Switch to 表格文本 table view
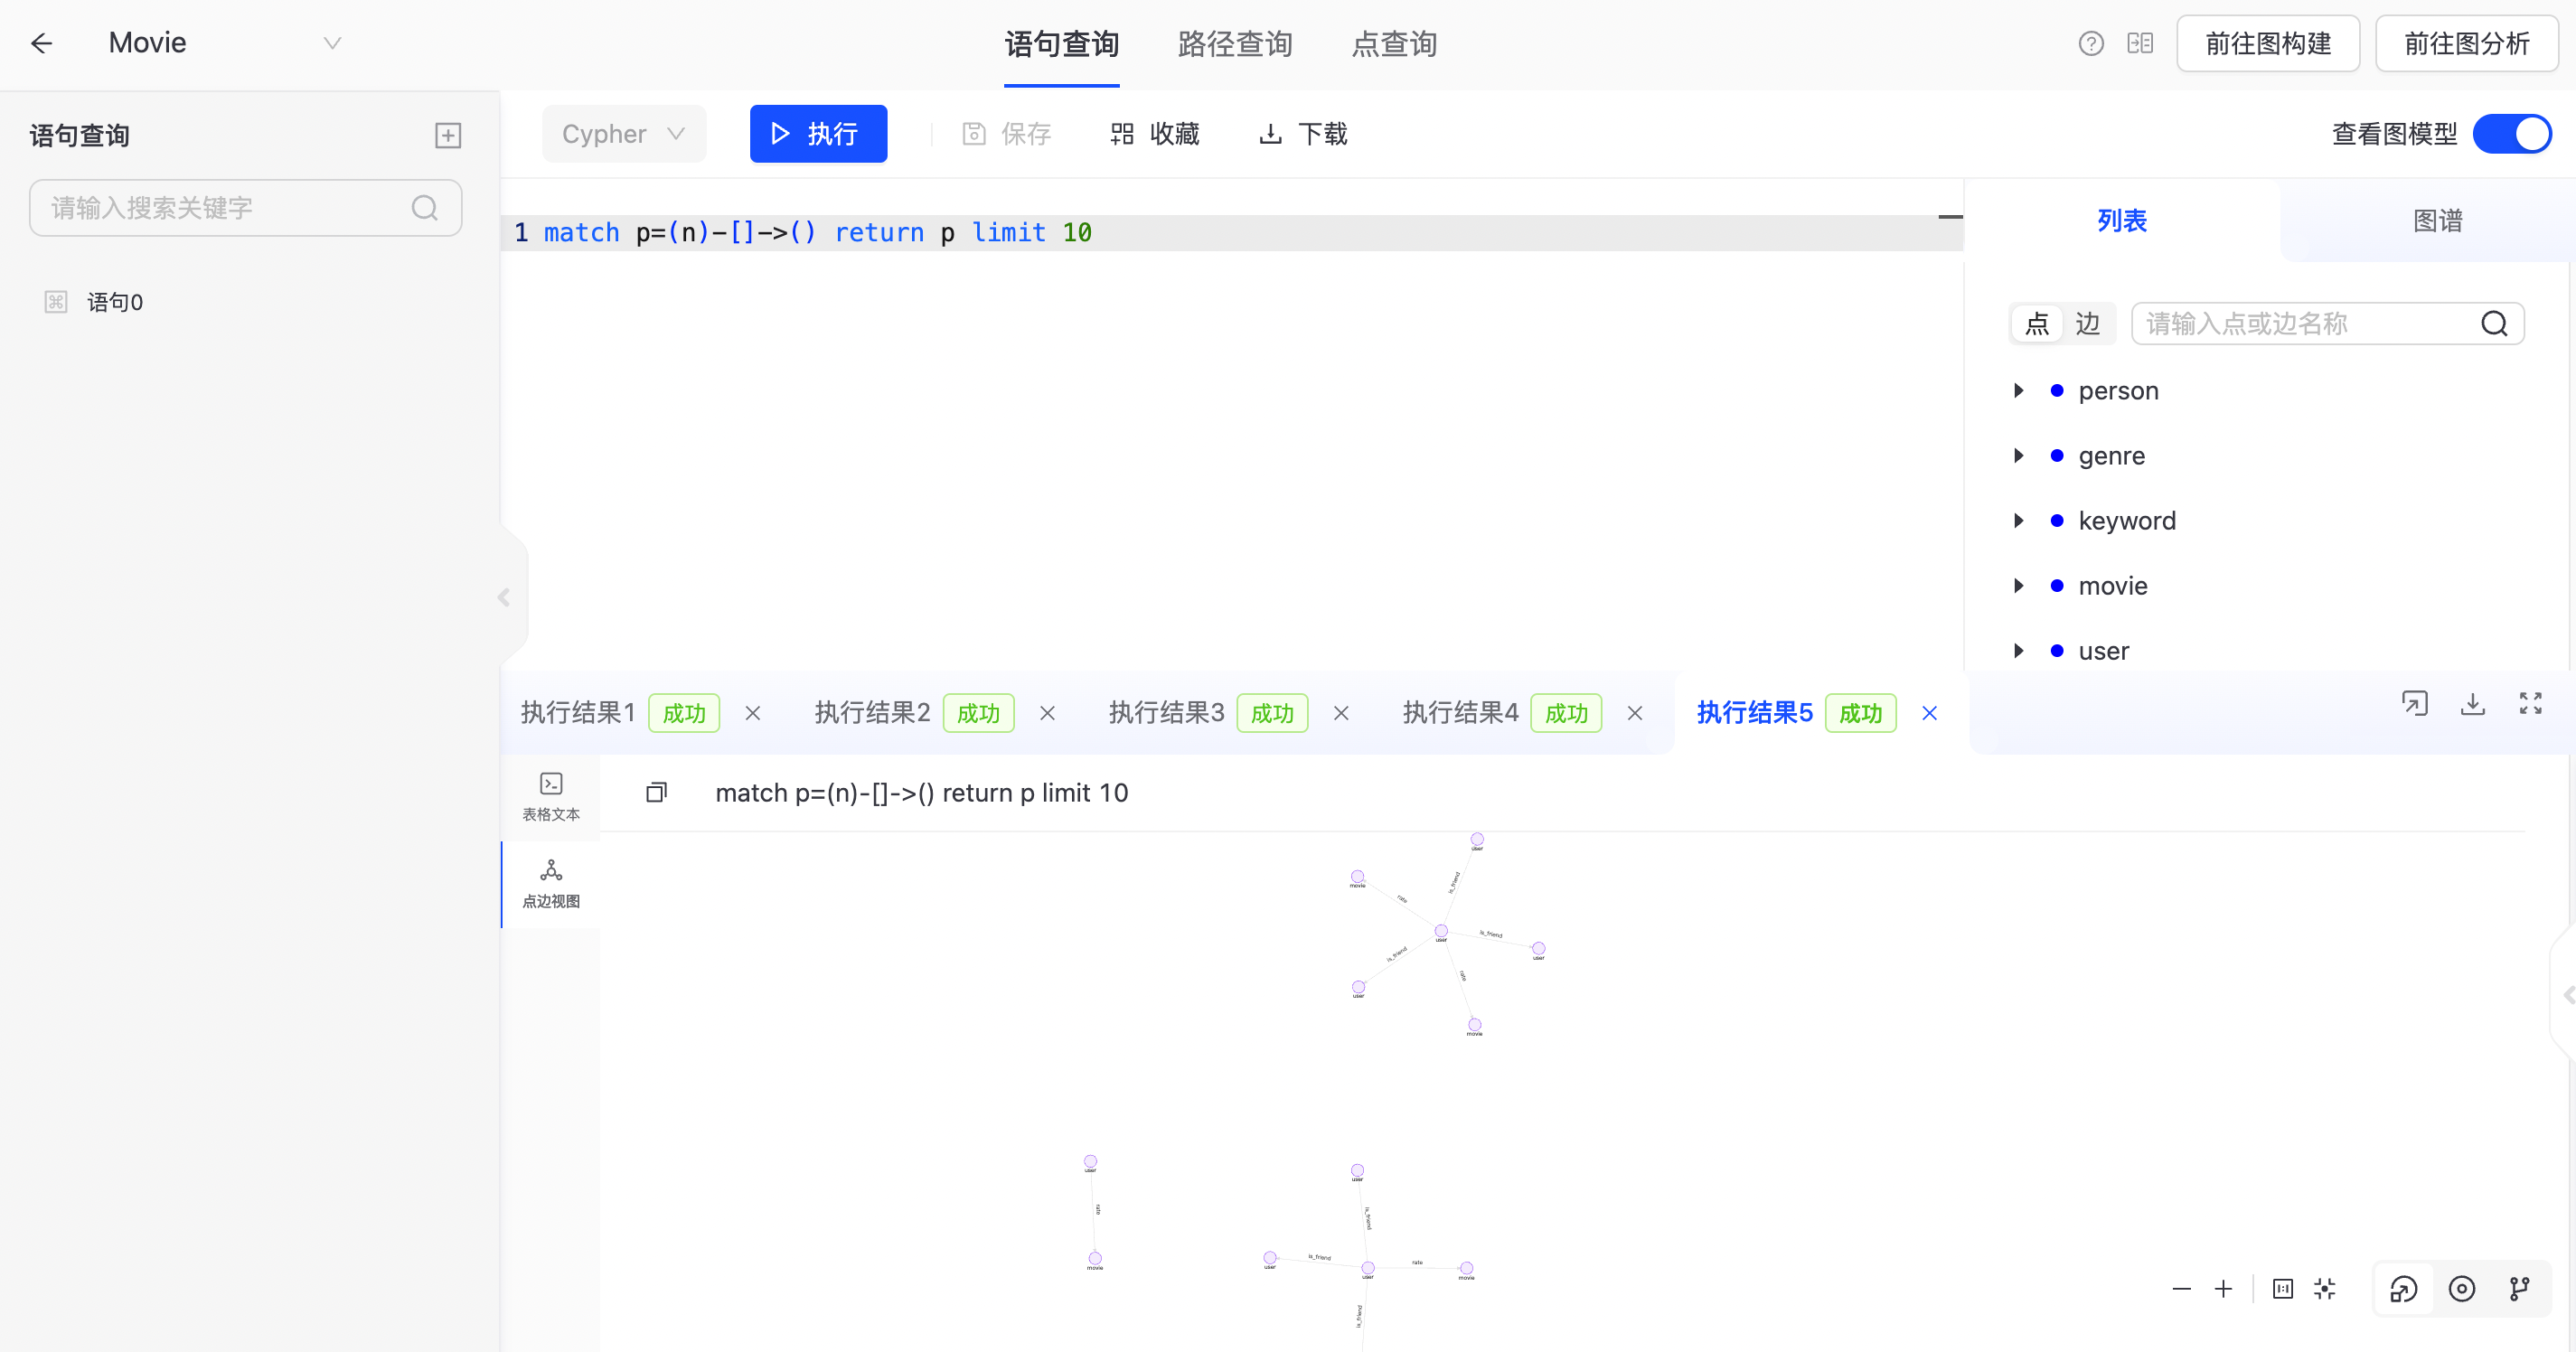 pos(551,797)
